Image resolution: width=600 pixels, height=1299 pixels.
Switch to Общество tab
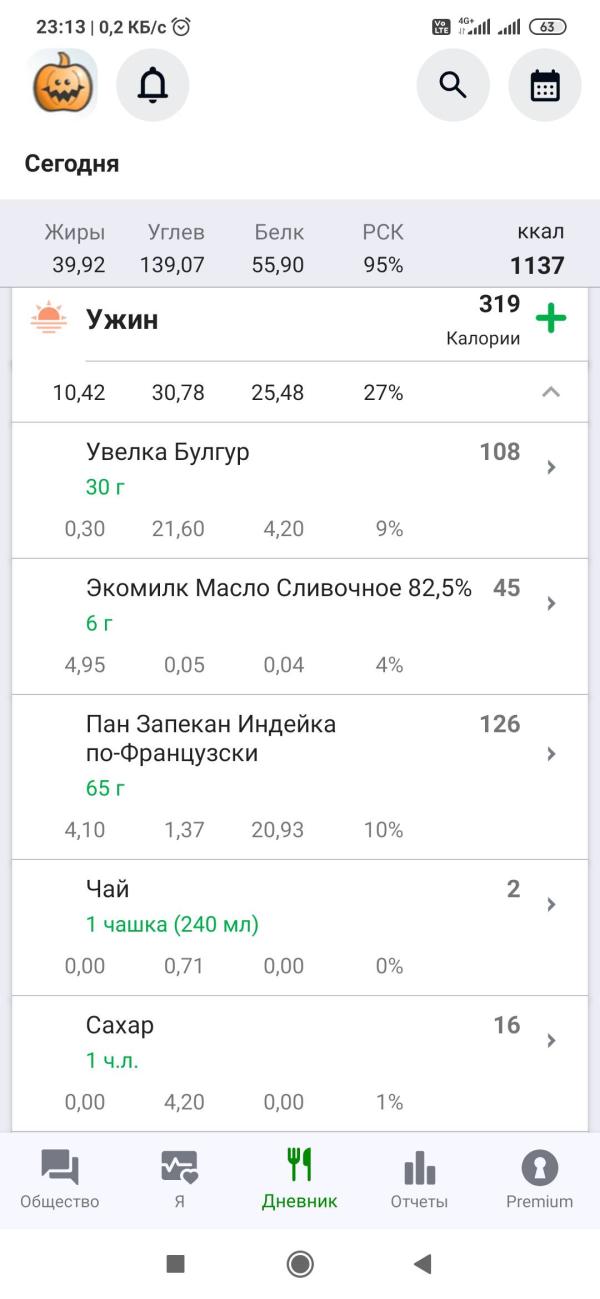[60, 1180]
